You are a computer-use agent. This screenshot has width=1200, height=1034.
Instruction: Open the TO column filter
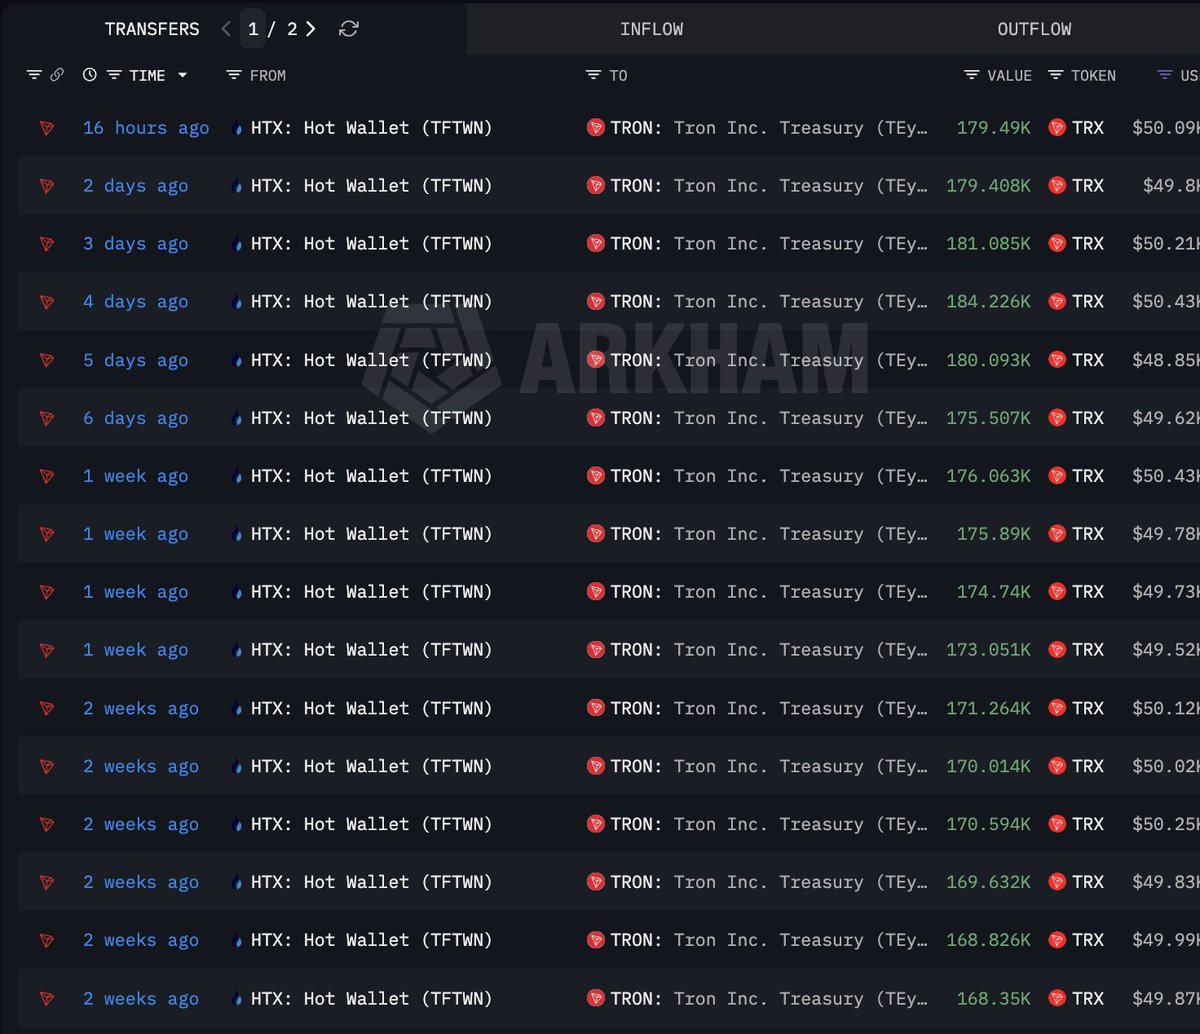tap(593, 75)
